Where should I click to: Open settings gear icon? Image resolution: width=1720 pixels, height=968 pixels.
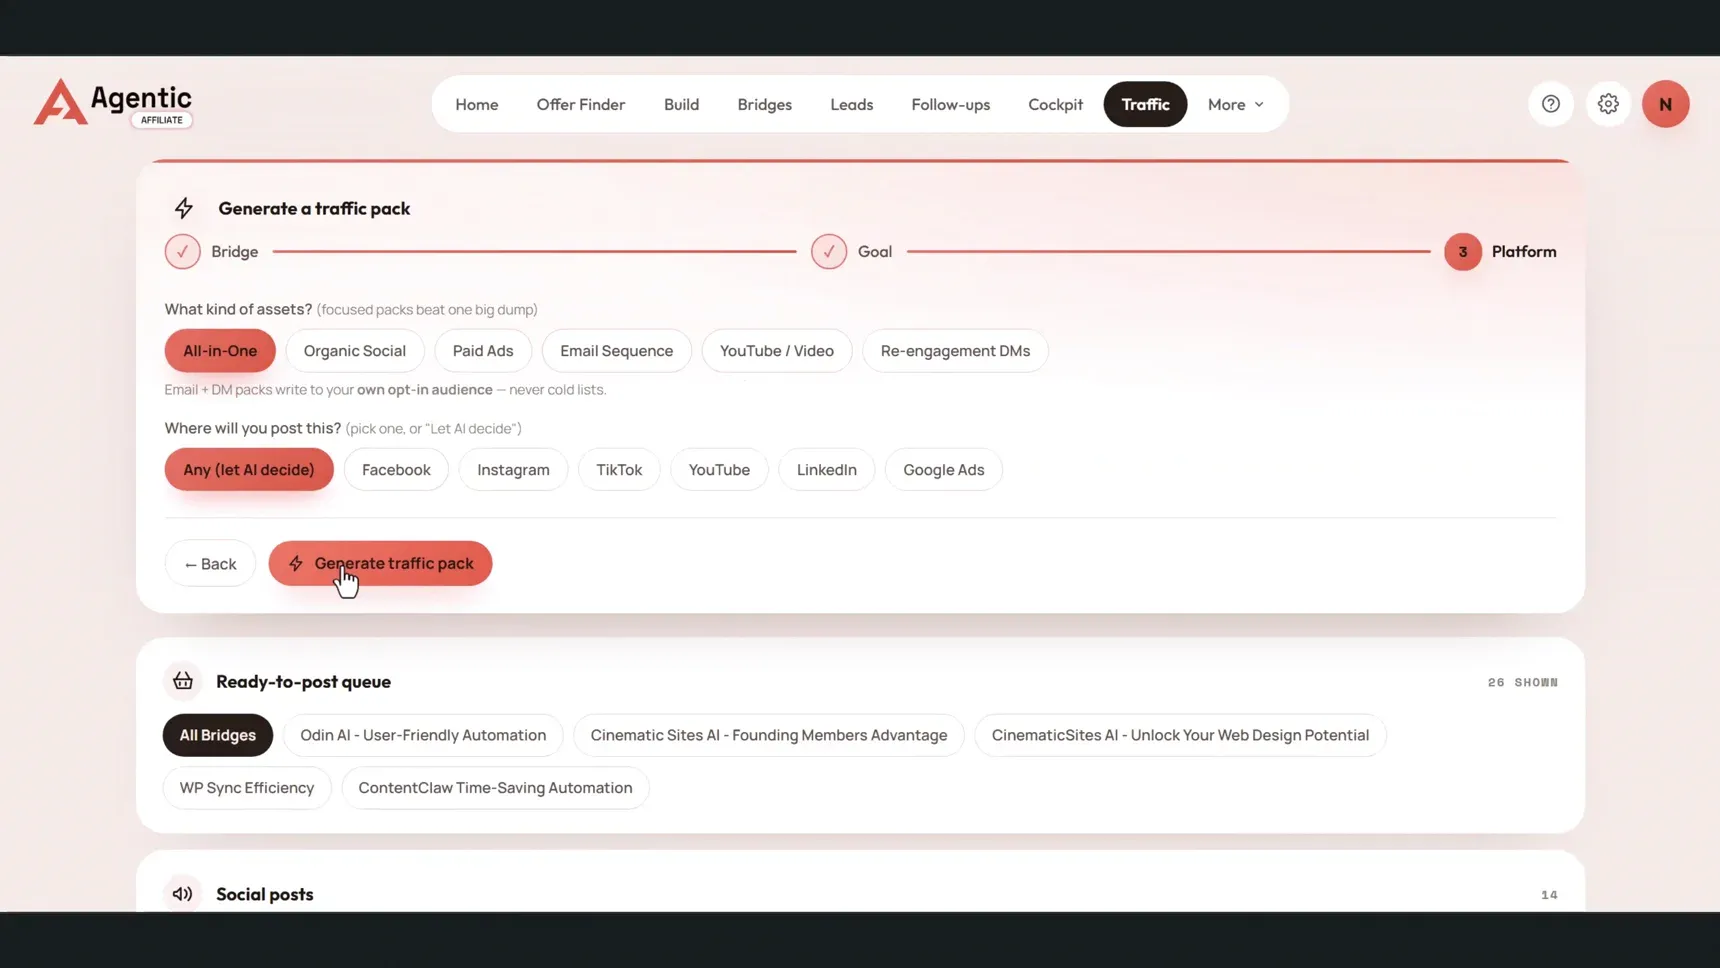[x=1608, y=104]
